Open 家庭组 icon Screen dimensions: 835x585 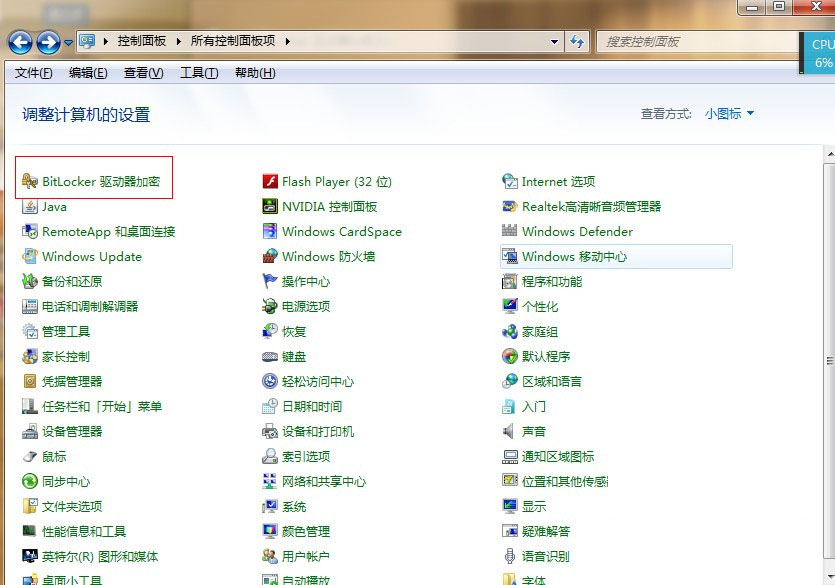pos(510,332)
